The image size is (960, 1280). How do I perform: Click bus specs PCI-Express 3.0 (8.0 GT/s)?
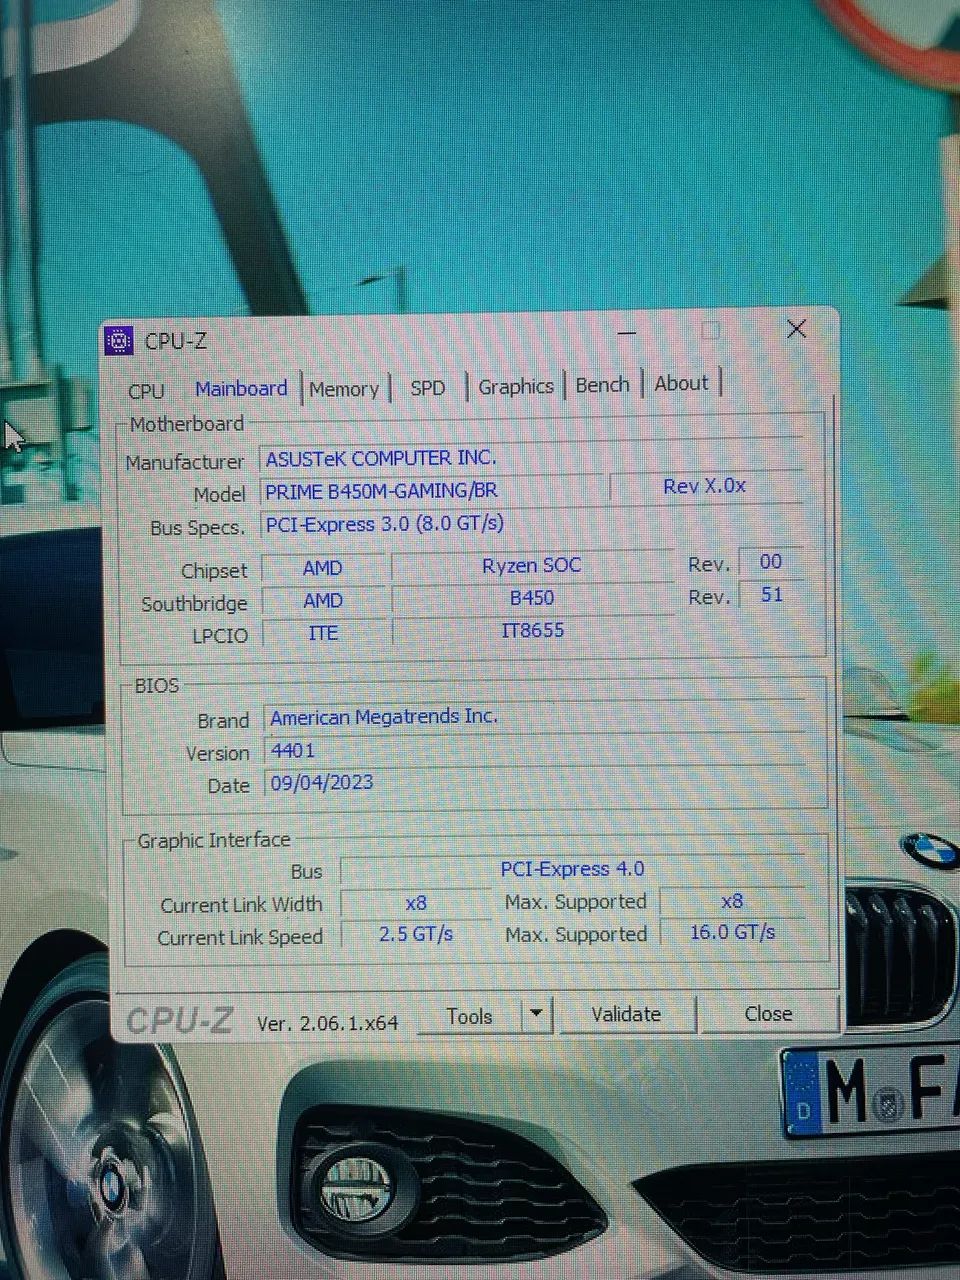[531, 524]
